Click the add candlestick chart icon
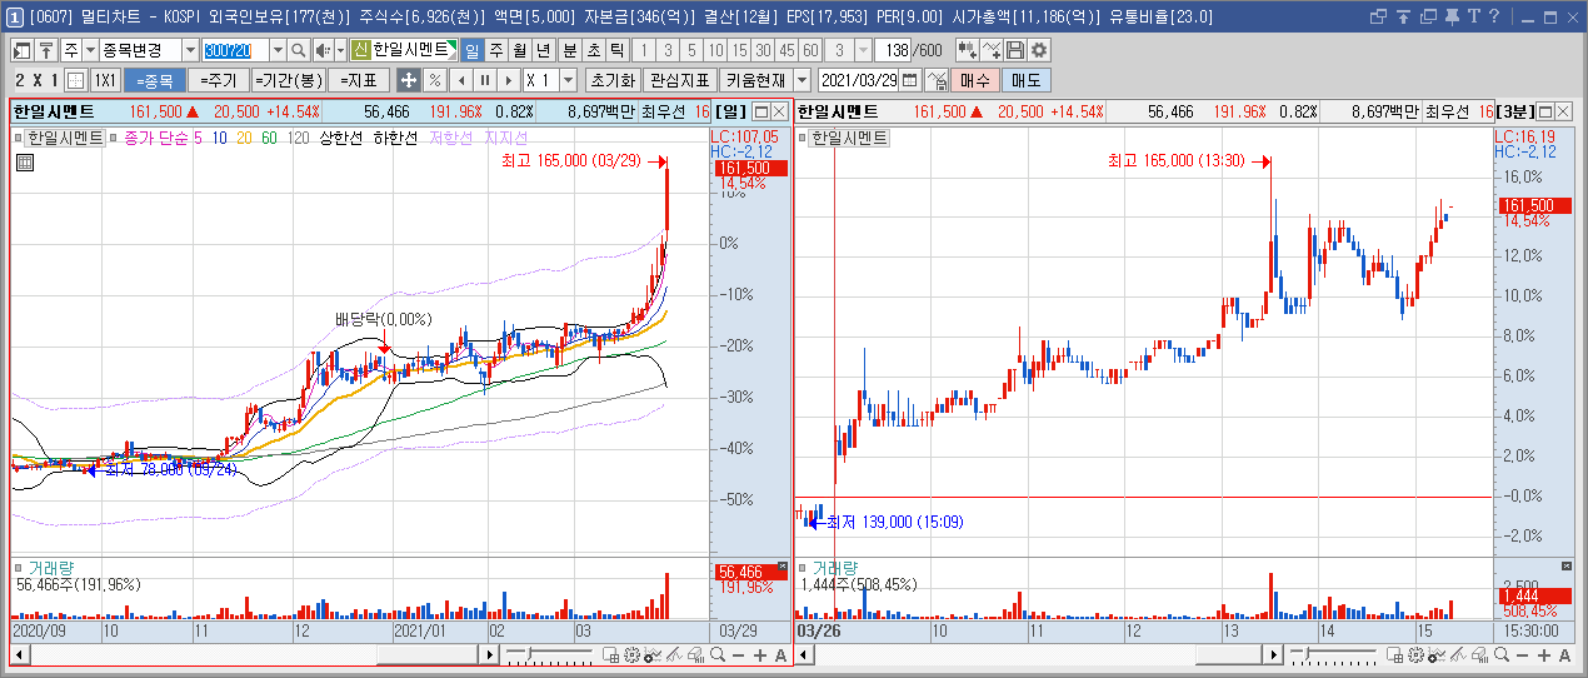Screen dimensions: 1588x678 pos(967,50)
